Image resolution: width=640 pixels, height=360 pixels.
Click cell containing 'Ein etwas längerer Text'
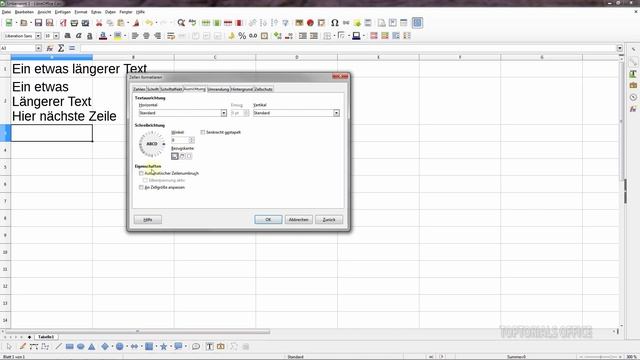coord(51,69)
